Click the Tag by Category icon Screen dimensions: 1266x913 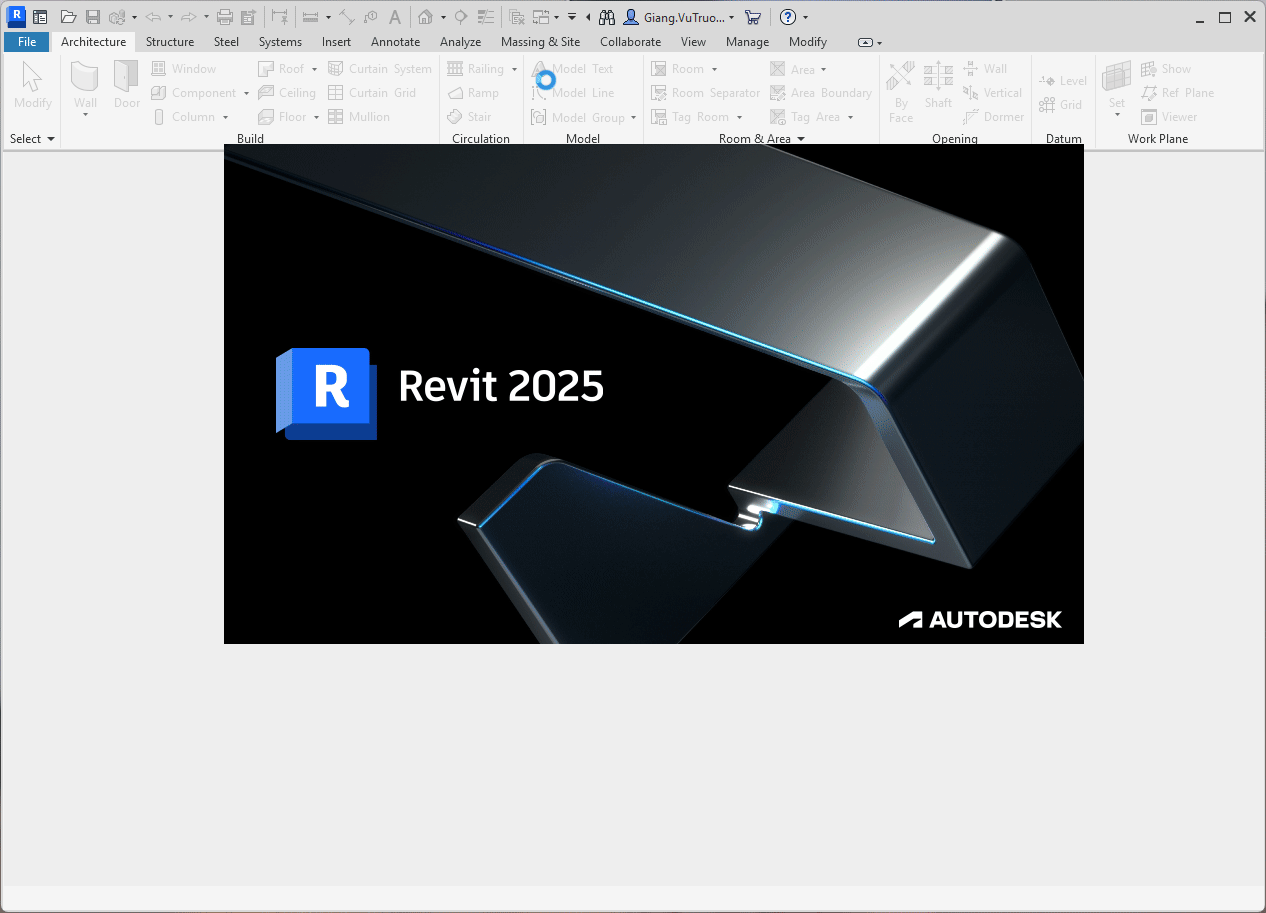pyautogui.click(x=371, y=17)
